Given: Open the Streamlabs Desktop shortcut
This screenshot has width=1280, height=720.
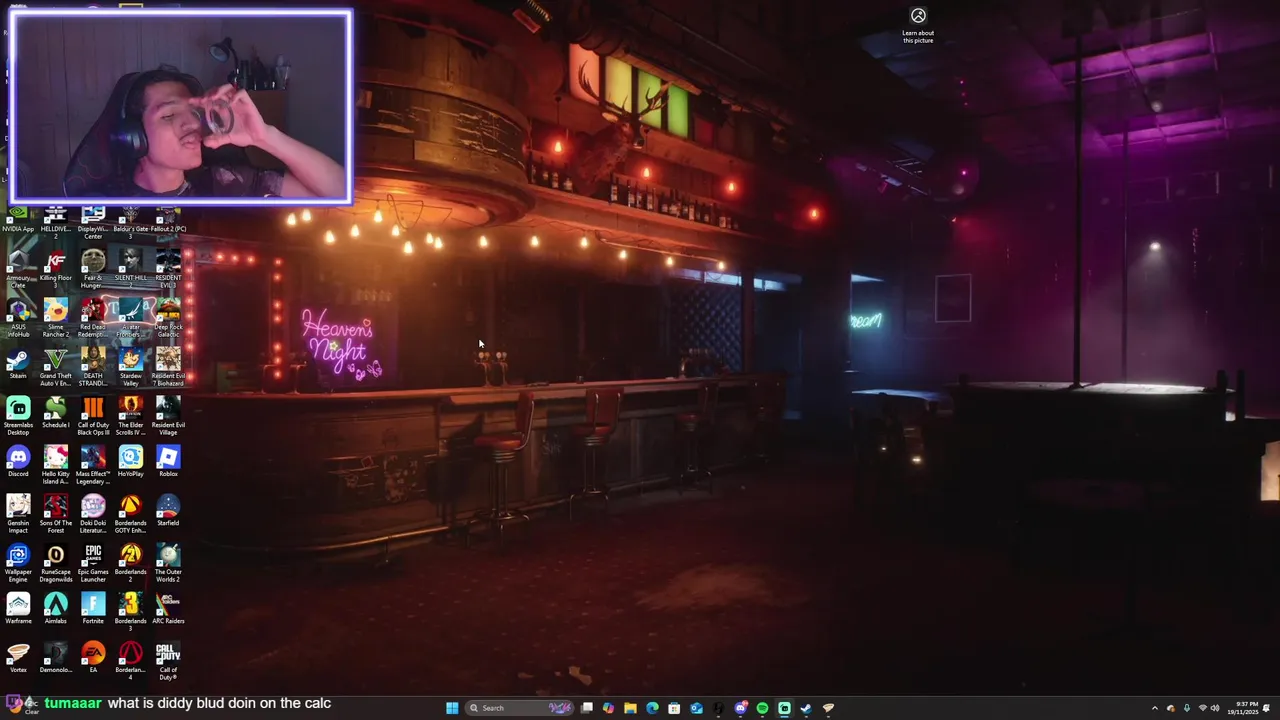Looking at the screenshot, I should pyautogui.click(x=18, y=416).
